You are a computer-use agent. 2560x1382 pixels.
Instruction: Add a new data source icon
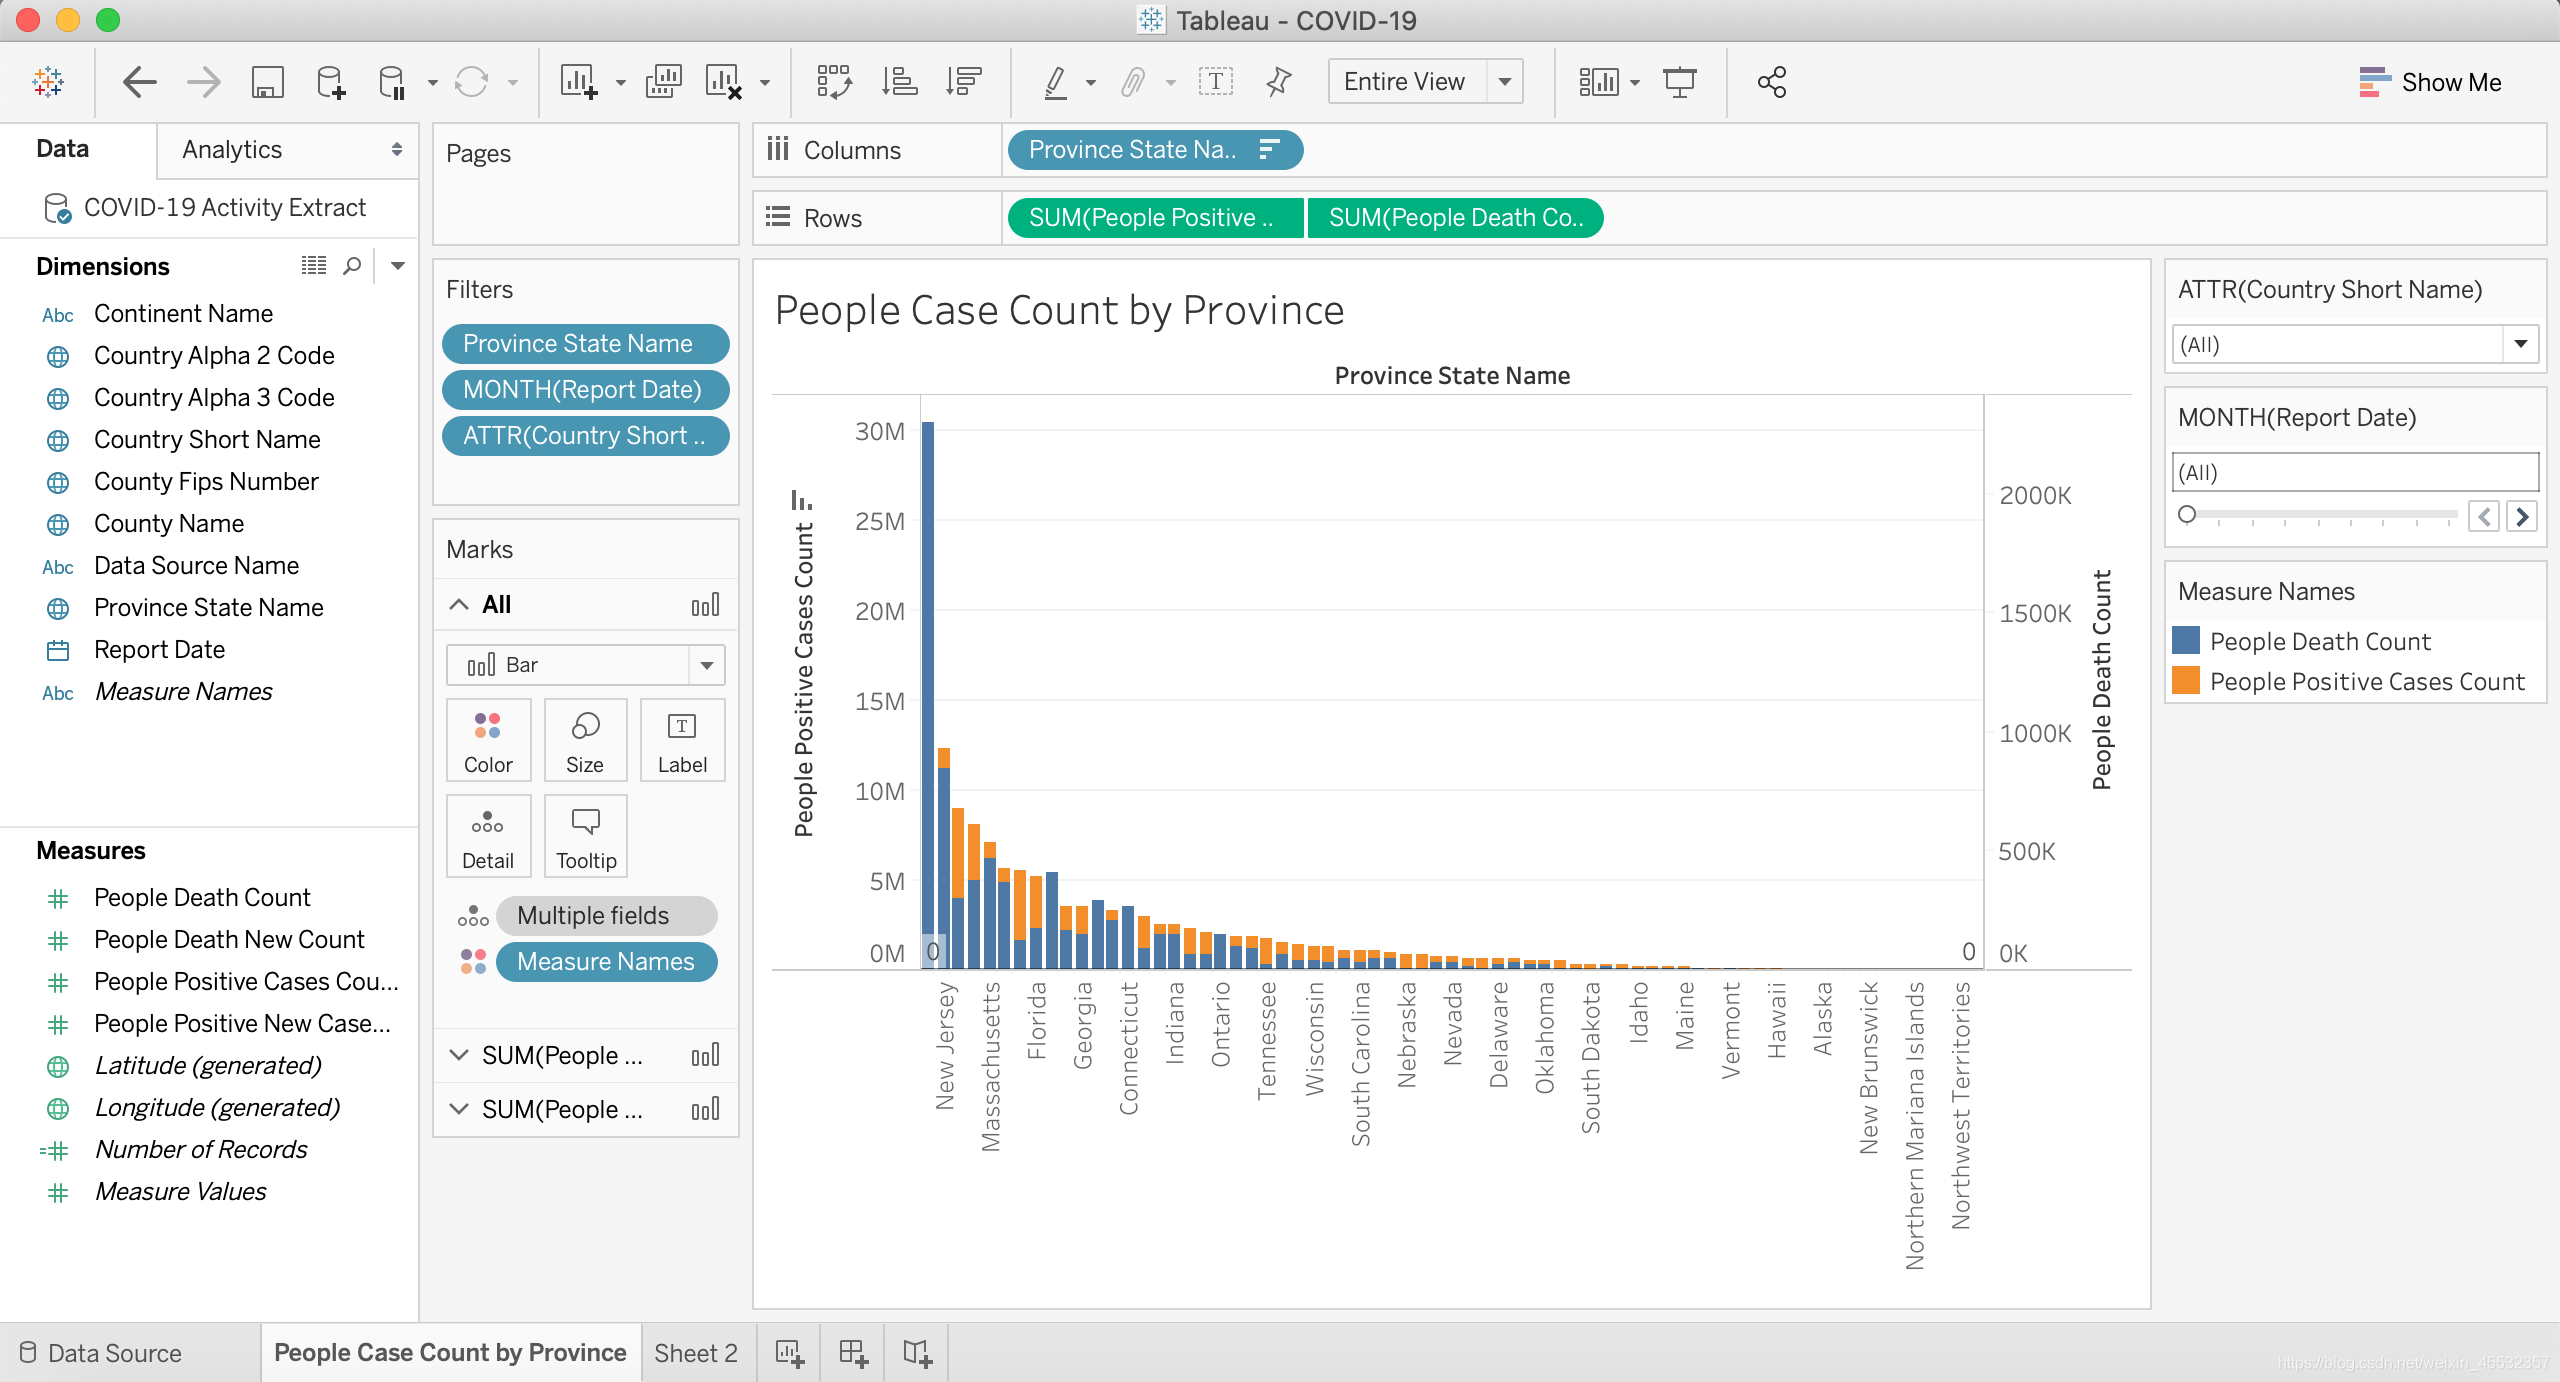[x=330, y=82]
